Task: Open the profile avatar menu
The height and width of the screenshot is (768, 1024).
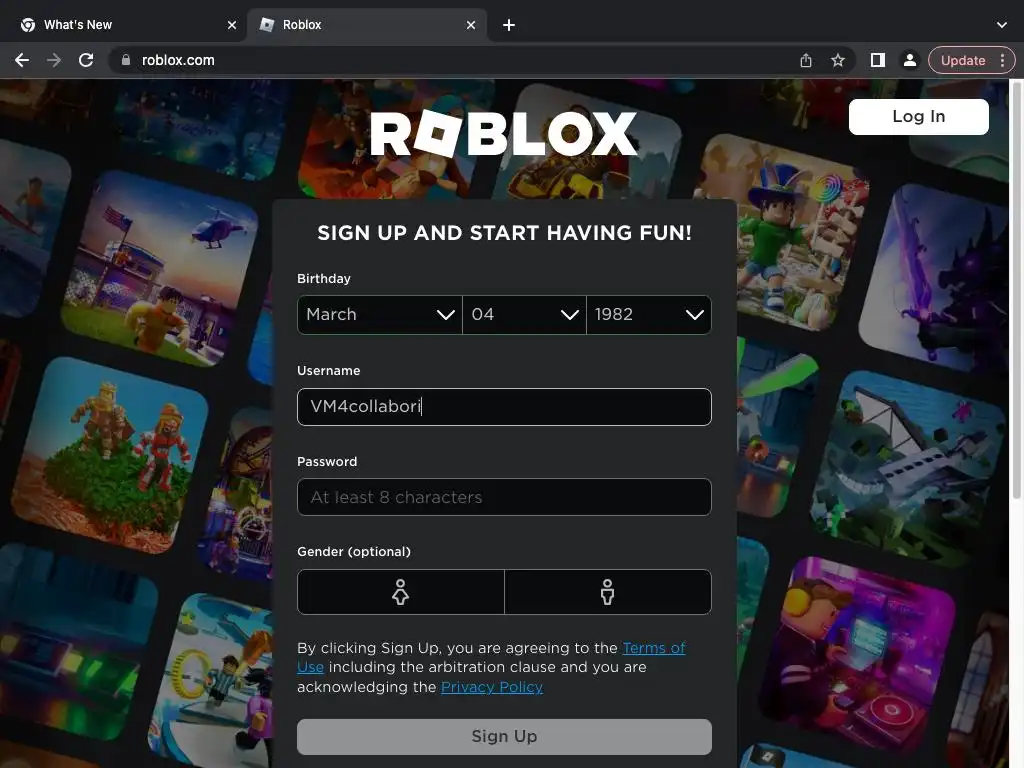Action: (909, 60)
